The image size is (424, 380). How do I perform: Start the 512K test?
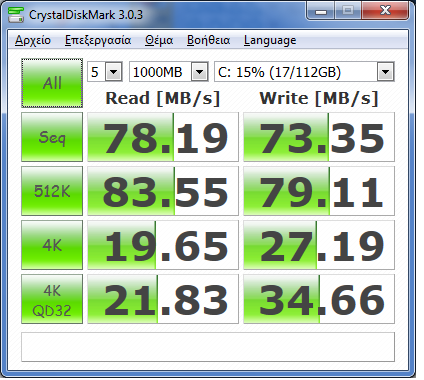click(x=52, y=191)
